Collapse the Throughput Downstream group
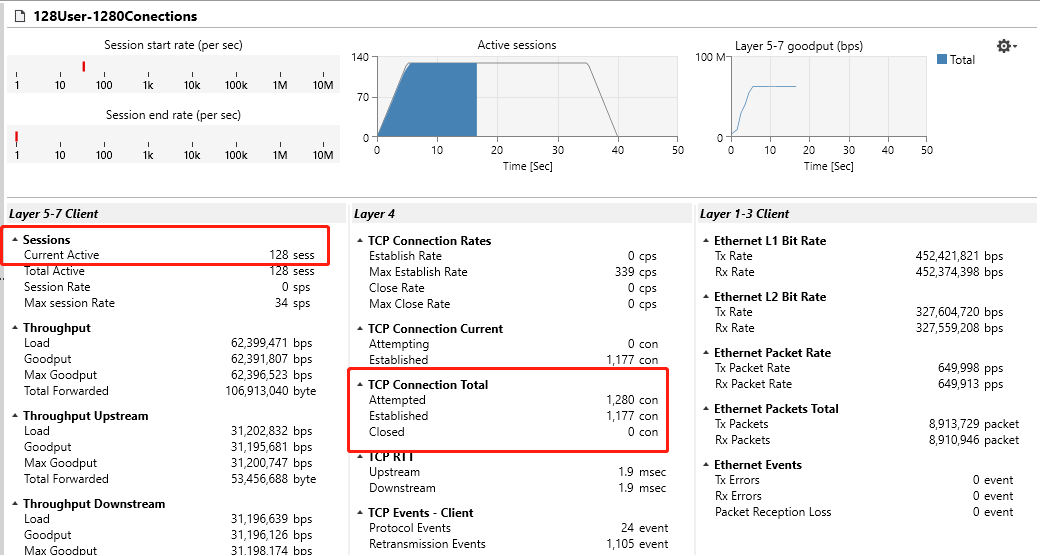 (15, 504)
